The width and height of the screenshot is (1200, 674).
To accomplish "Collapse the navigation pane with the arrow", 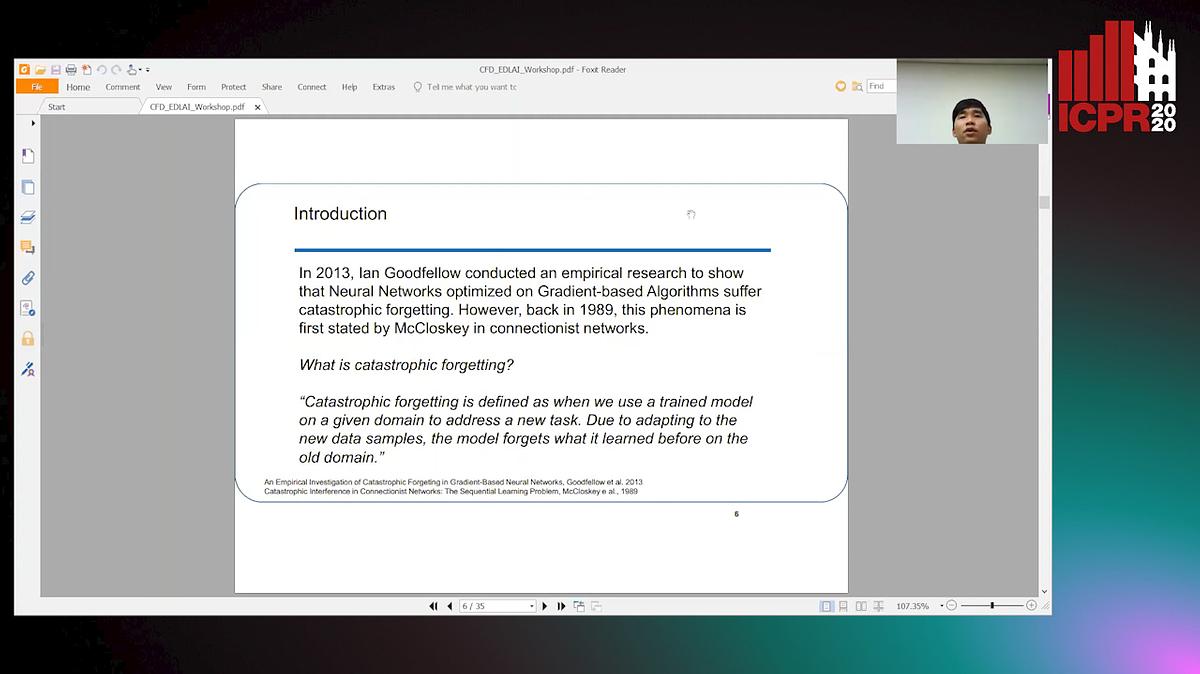I will (31, 122).
